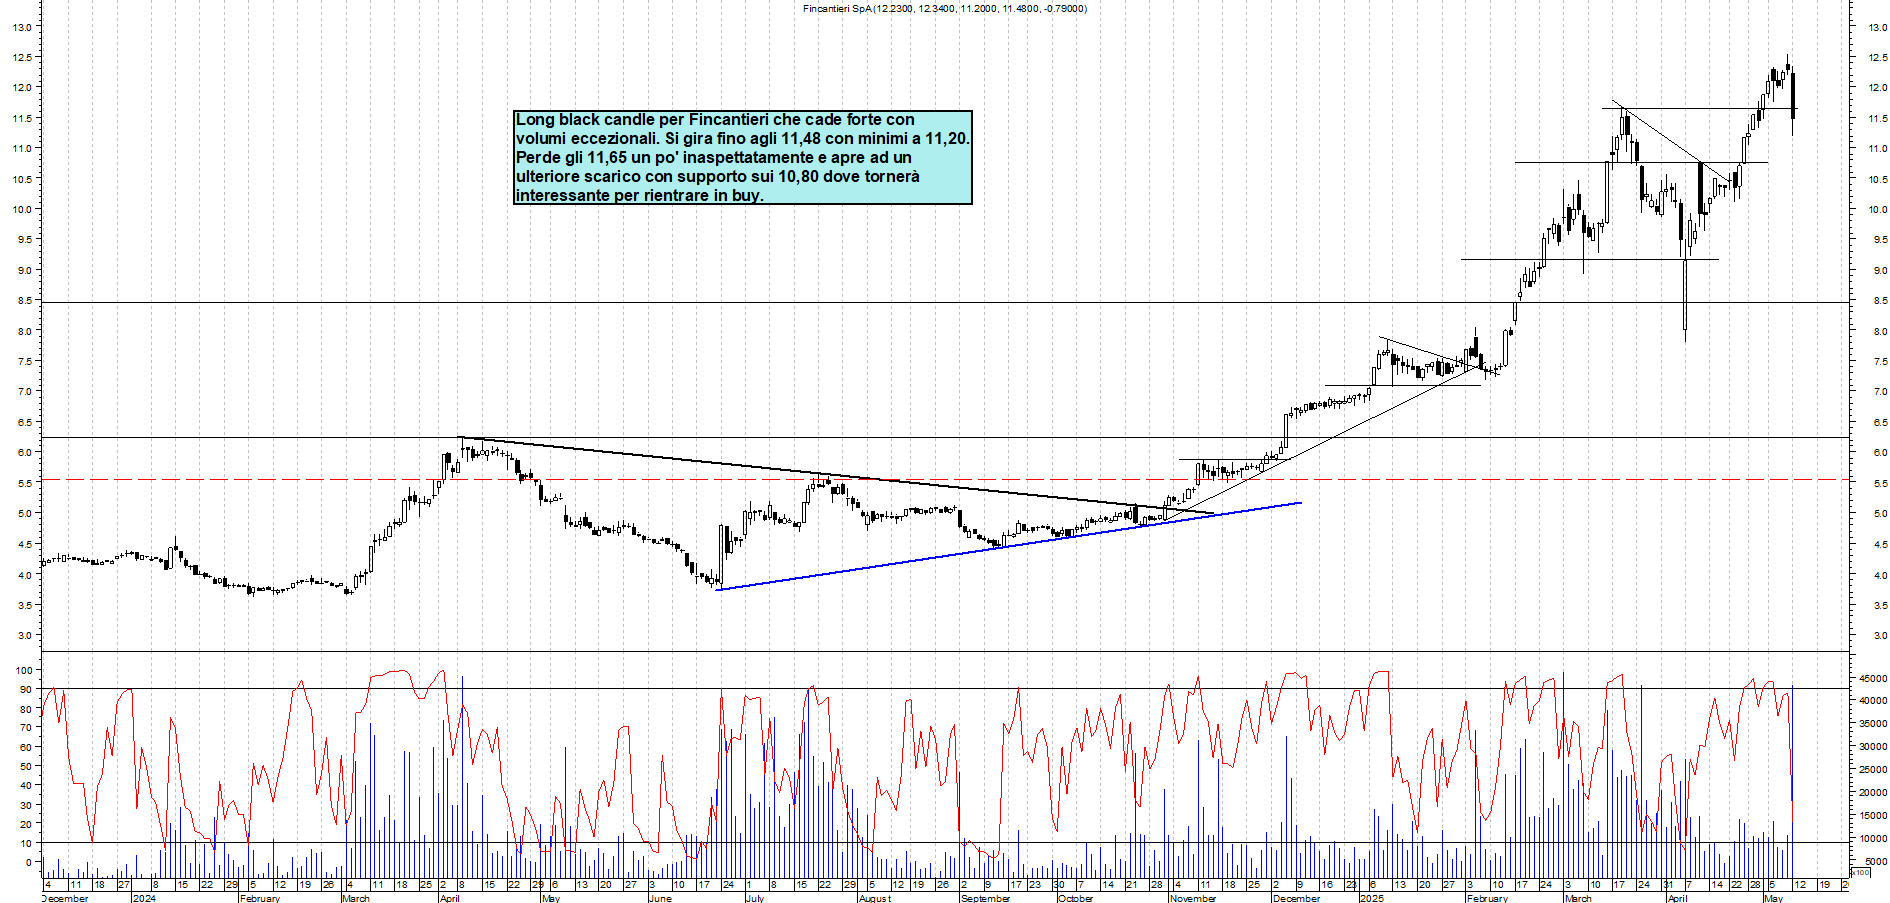Select the November month label

[x=1193, y=898]
